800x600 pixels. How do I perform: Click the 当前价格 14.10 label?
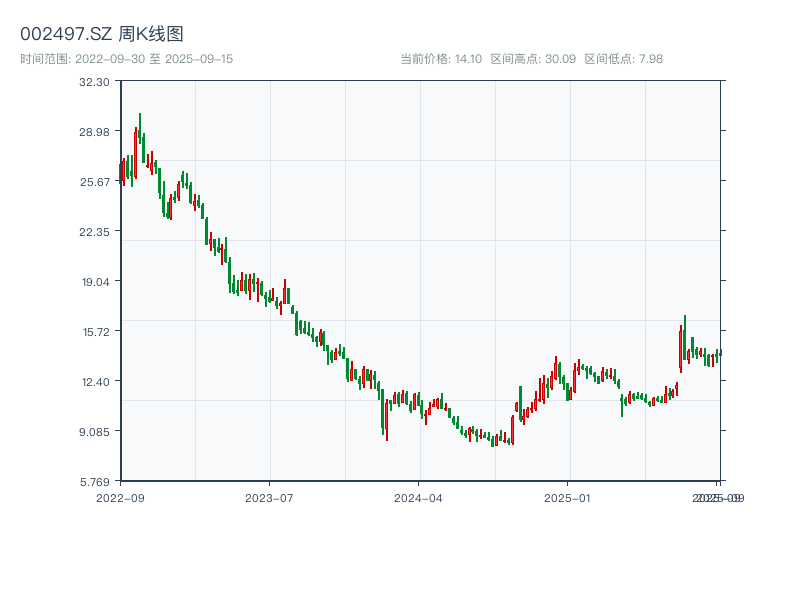[441, 59]
